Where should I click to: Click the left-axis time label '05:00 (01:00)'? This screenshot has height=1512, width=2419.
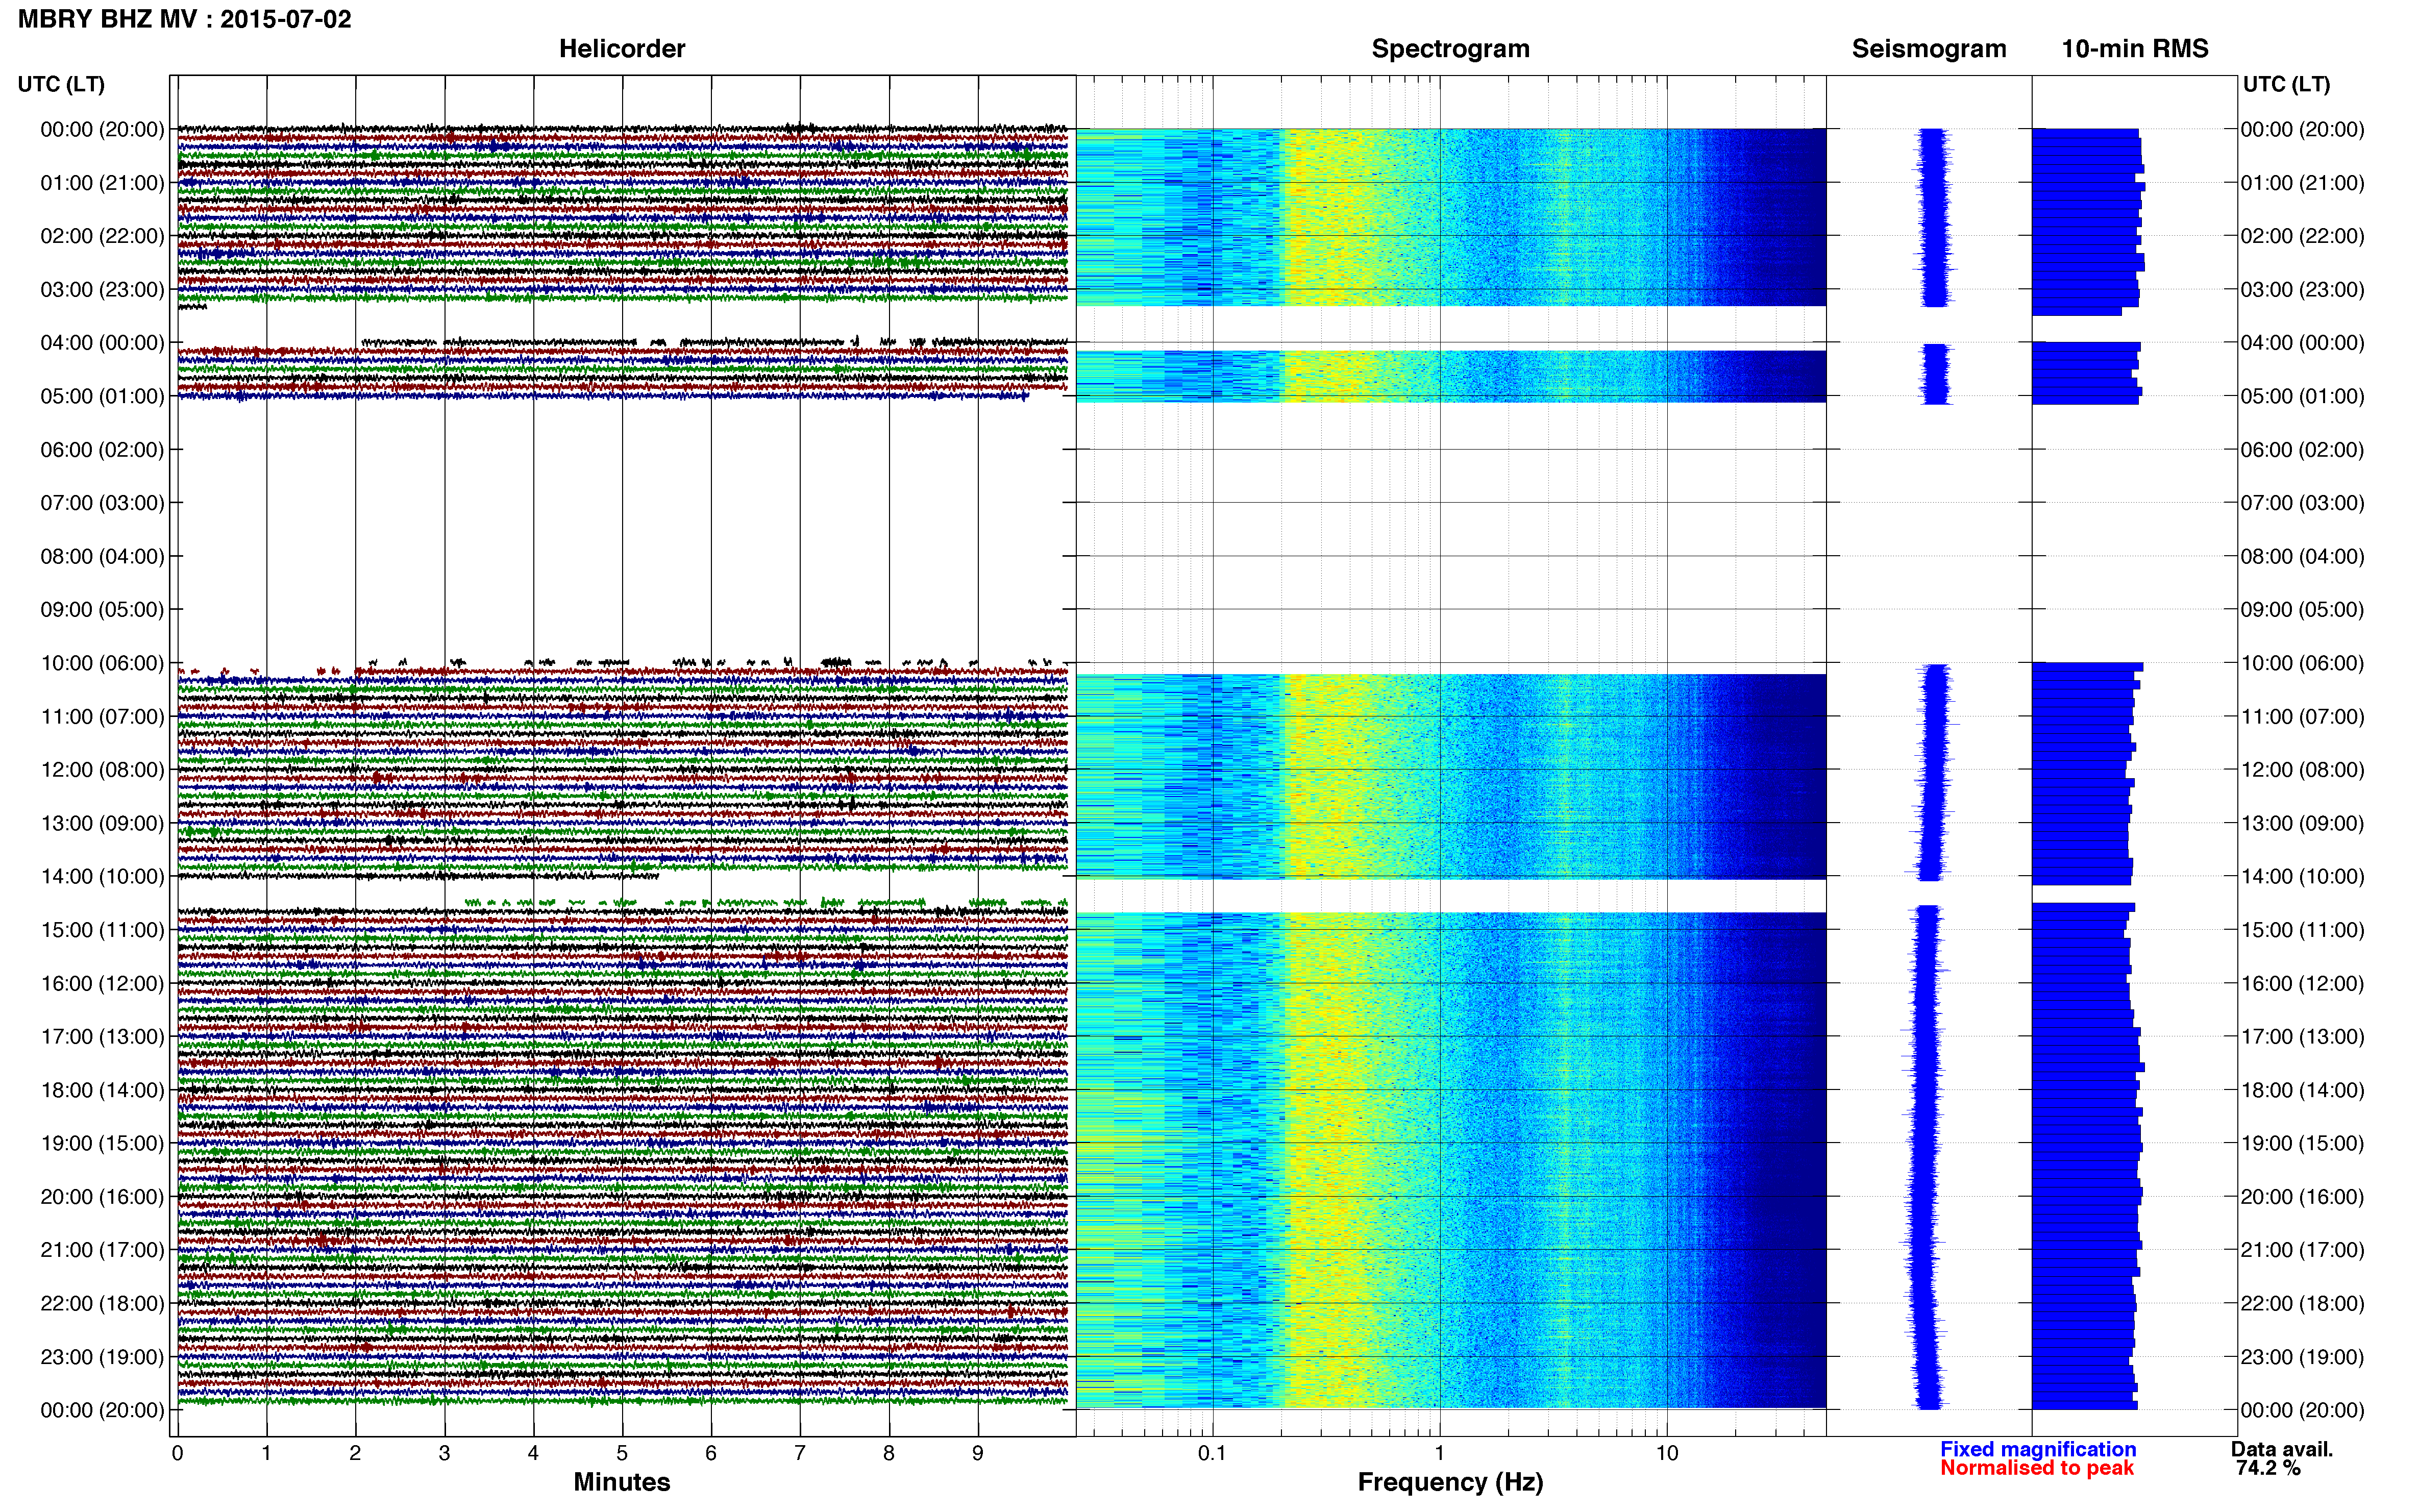(x=102, y=396)
